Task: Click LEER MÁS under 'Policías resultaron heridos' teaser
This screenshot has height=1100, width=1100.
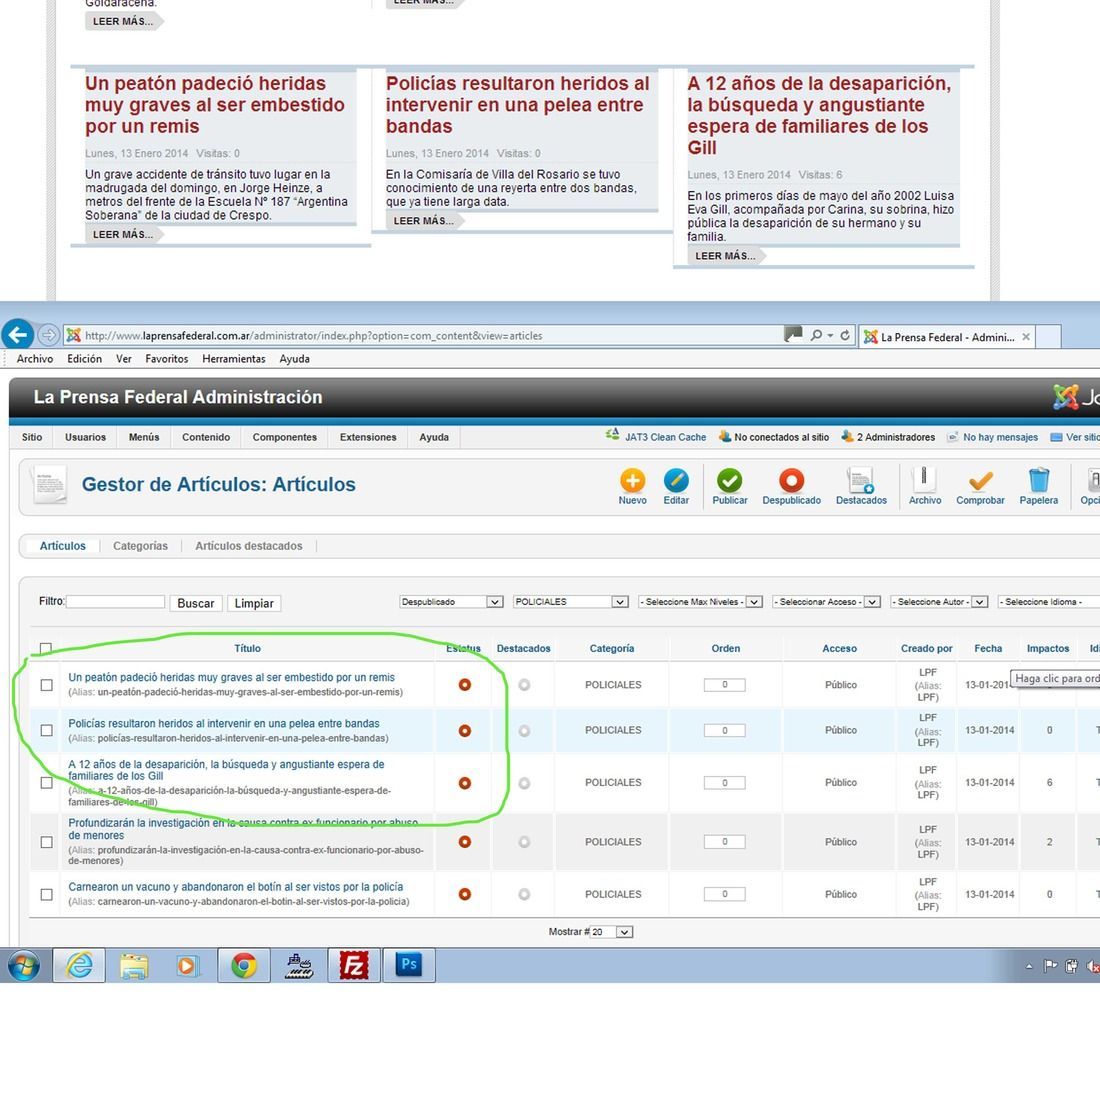Action: click(423, 221)
